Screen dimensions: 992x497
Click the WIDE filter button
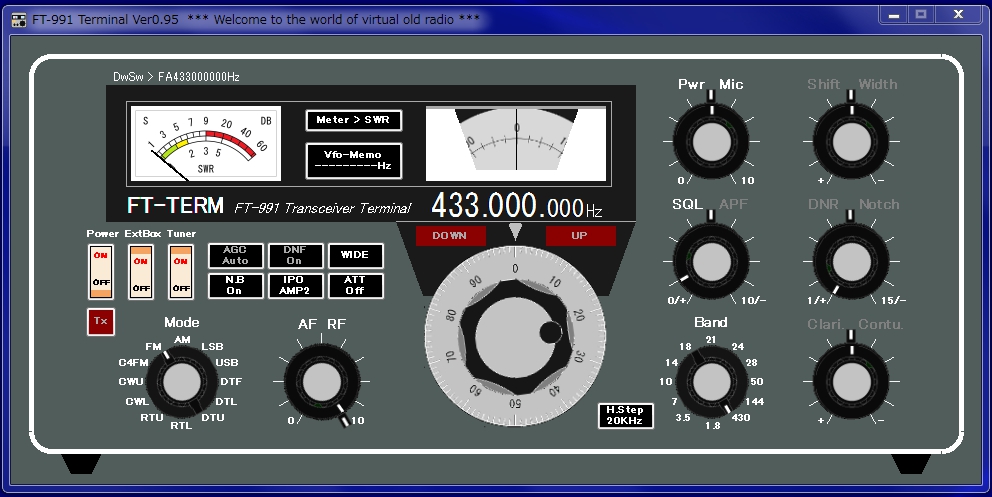(x=355, y=255)
